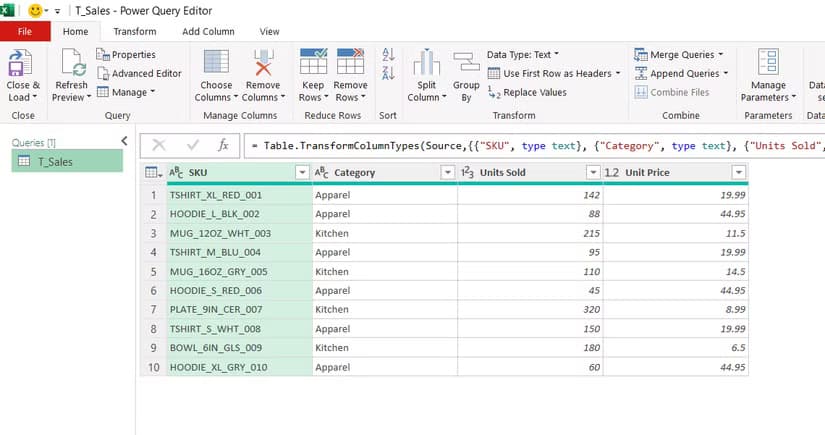
Task: Click the SKU column text type icon
Action: coord(176,173)
